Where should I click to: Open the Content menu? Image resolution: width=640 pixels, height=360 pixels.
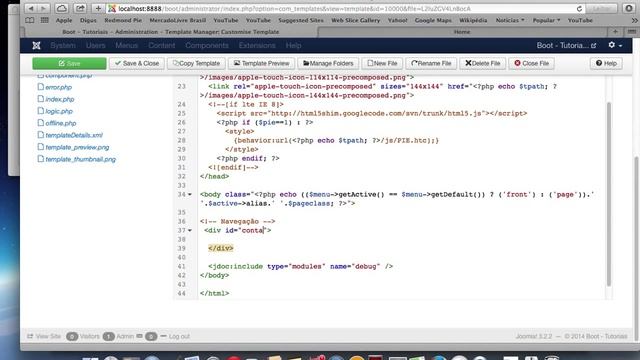(162, 45)
